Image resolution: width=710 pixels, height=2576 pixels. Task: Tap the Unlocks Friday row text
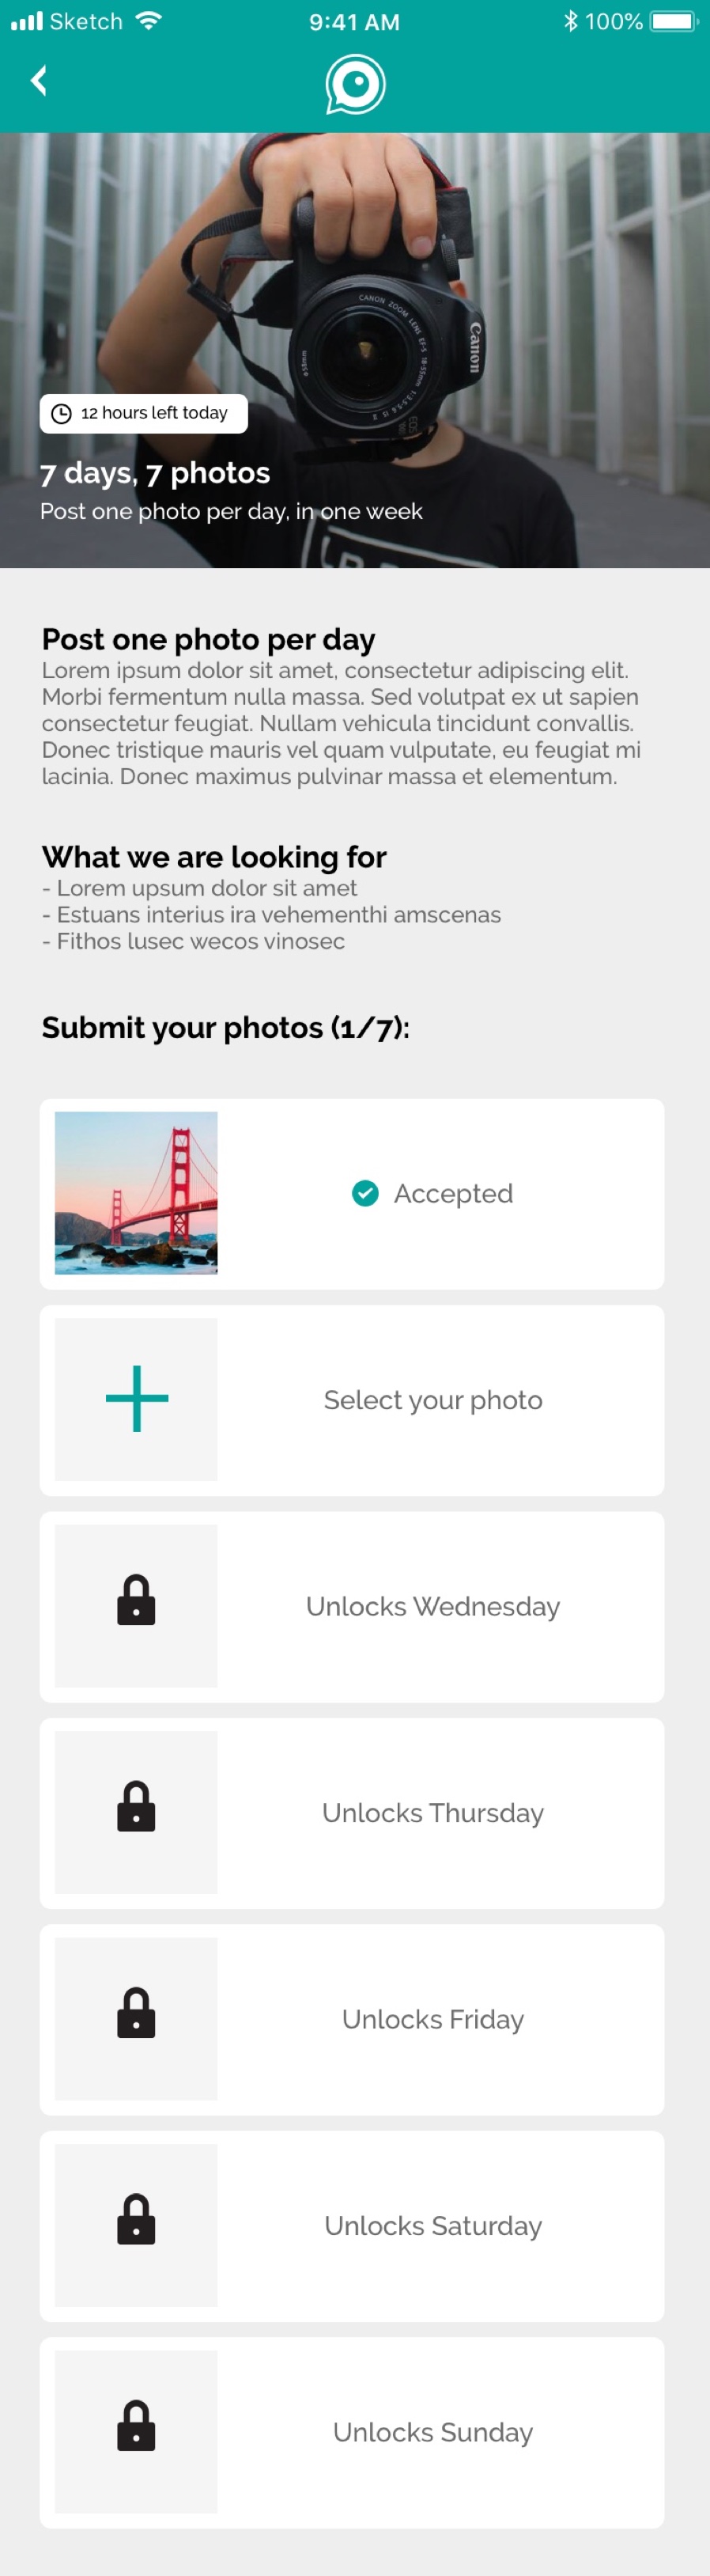point(433,2019)
